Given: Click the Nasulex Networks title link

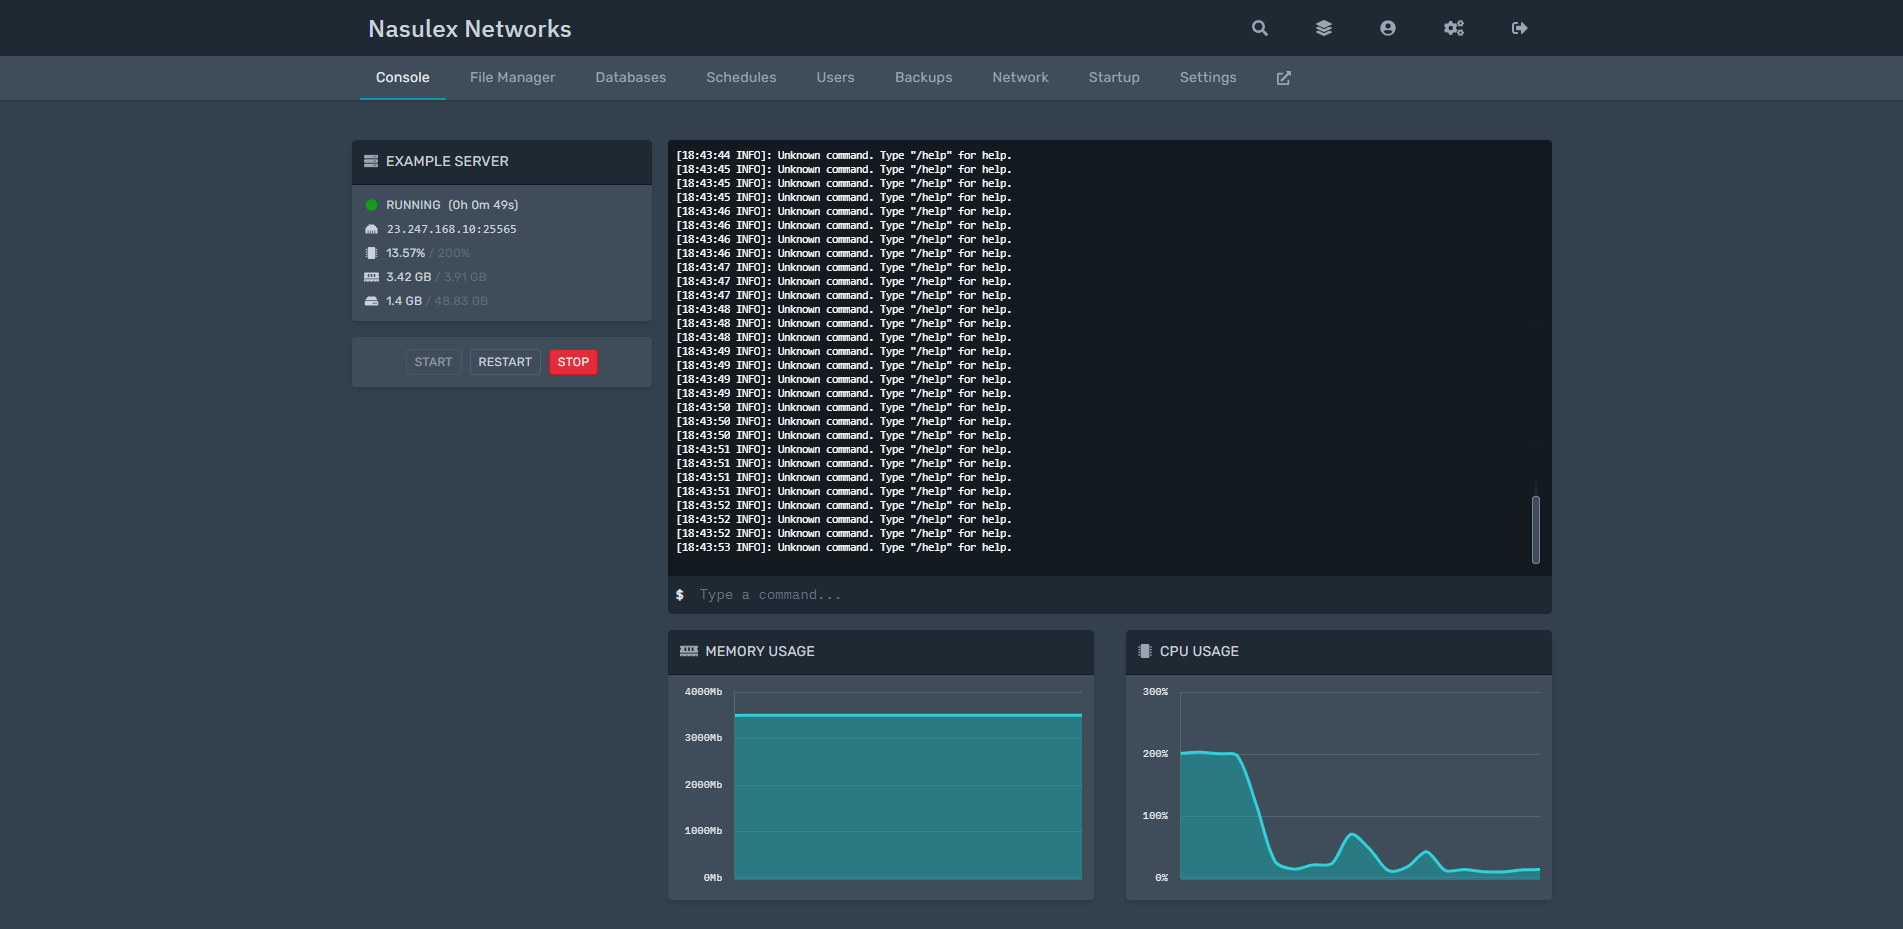Looking at the screenshot, I should point(469,29).
